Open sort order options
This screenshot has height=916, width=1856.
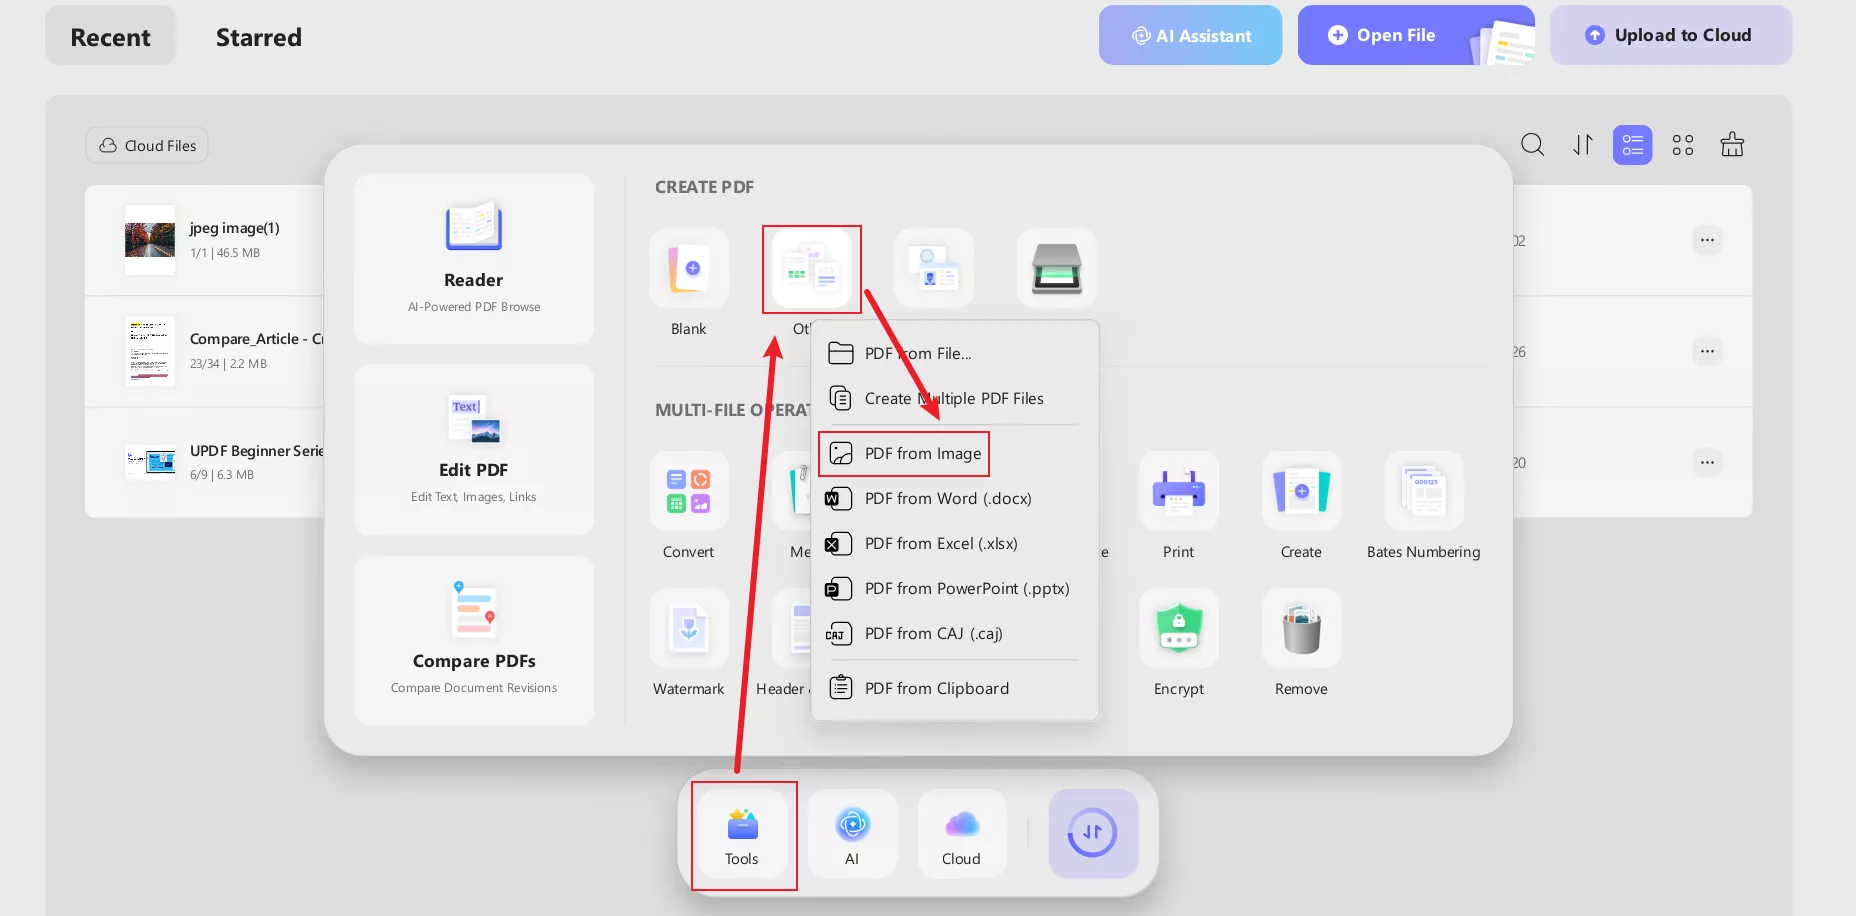pos(1582,145)
